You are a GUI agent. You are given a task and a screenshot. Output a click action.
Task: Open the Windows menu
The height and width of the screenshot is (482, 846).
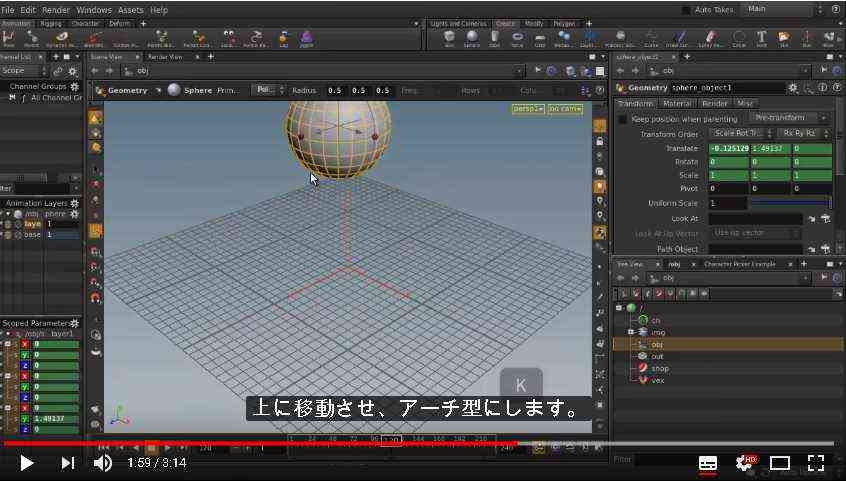pos(94,10)
